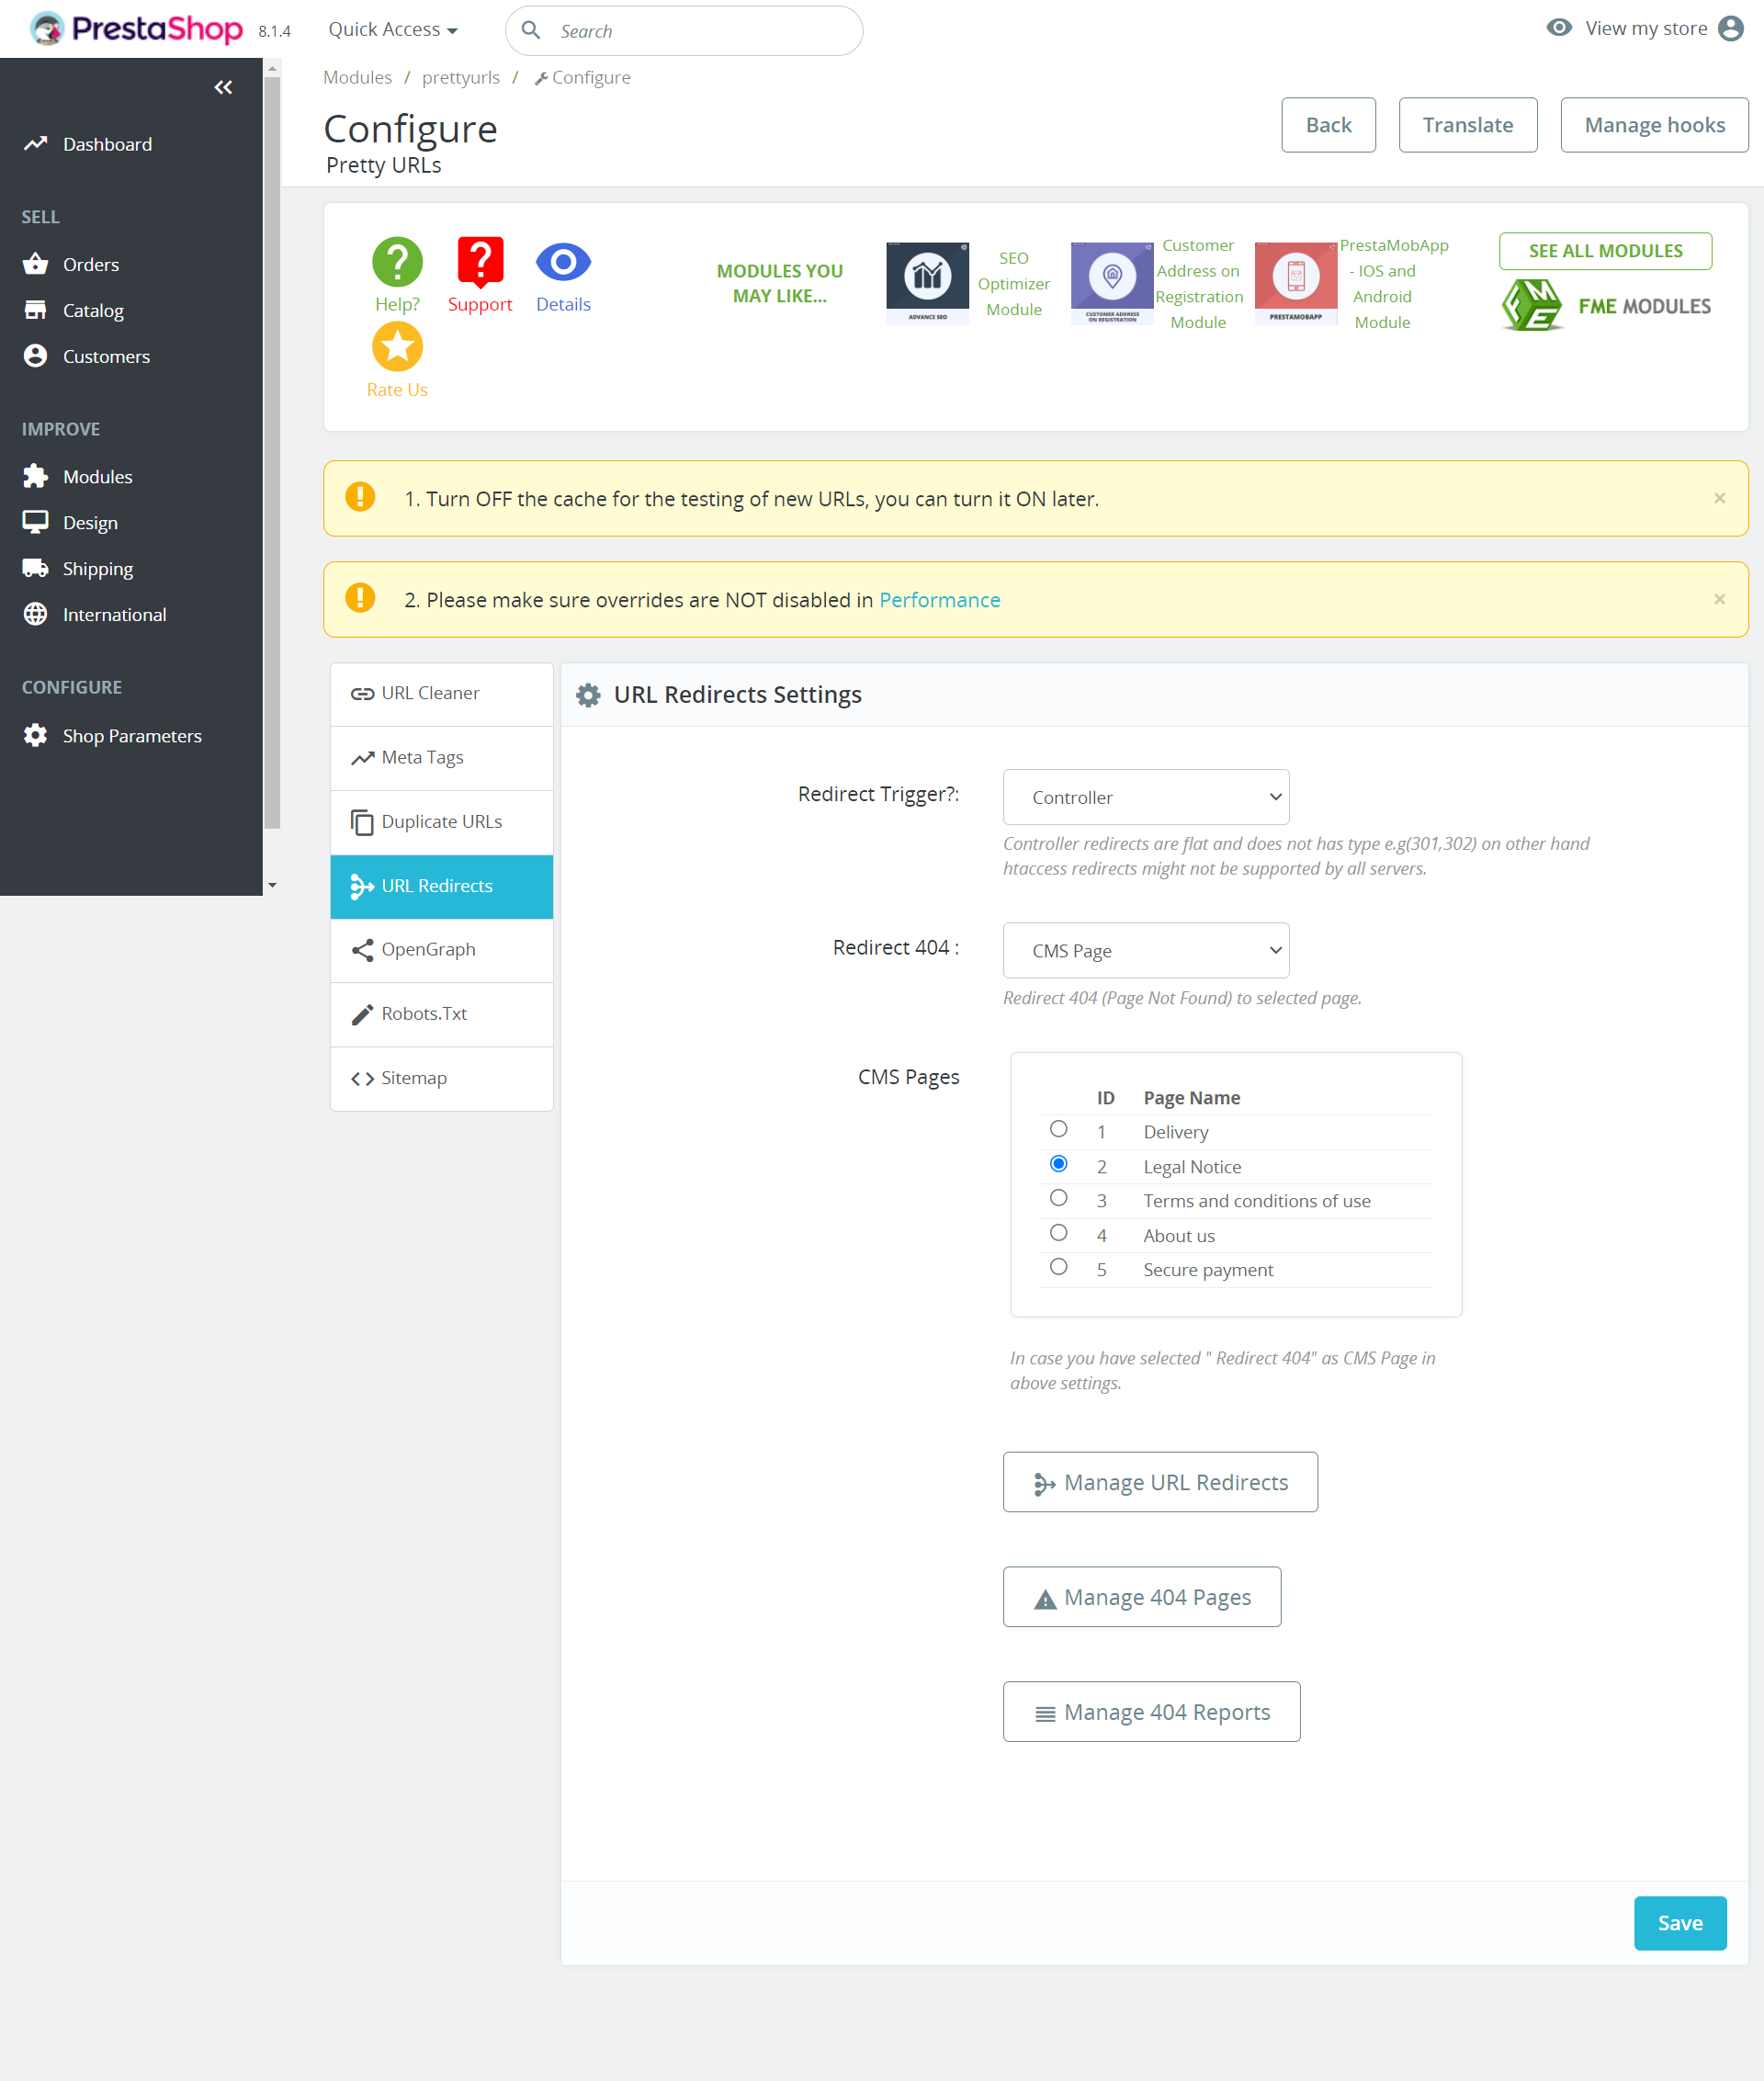Viewport: 1764px width, 2081px height.
Task: Click the green Help question mark icon
Action: point(397,262)
